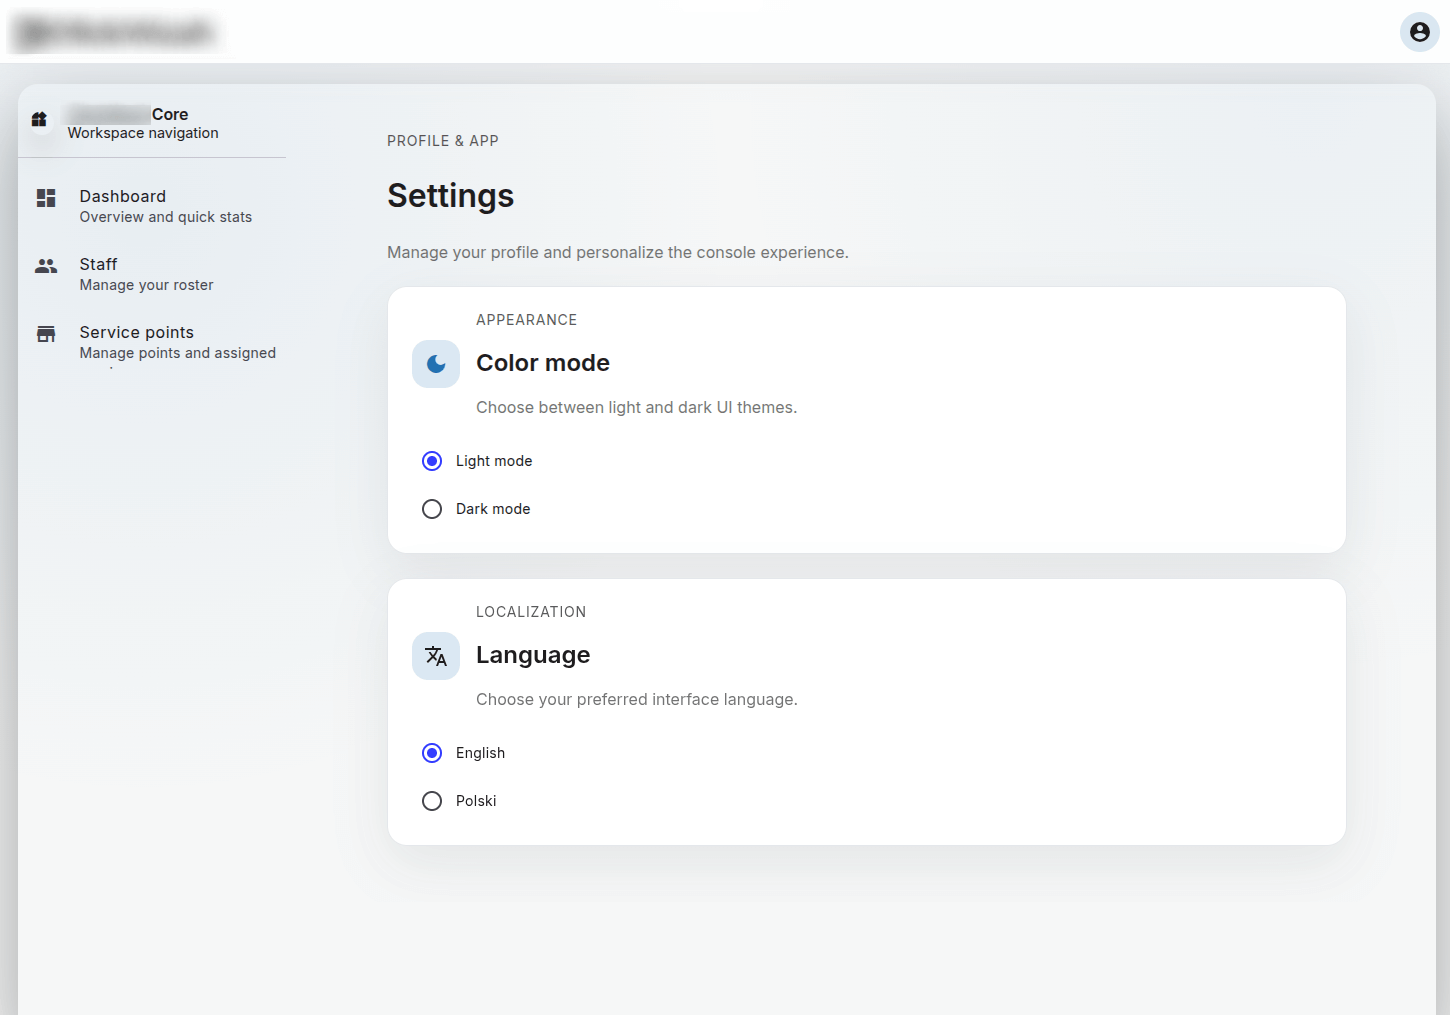The image size is (1450, 1015).
Task: Go to Staff roster page
Action: 99,265
